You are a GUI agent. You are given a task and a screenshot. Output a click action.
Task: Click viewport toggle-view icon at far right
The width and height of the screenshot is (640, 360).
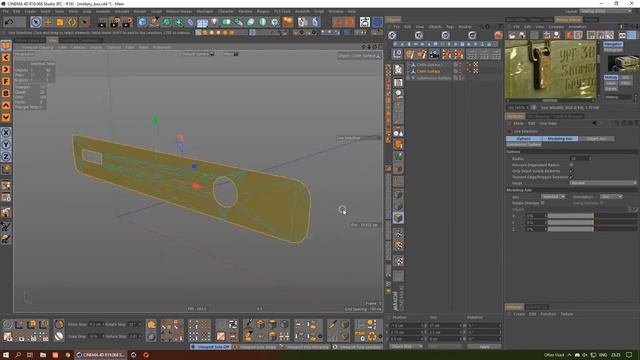coord(379,47)
